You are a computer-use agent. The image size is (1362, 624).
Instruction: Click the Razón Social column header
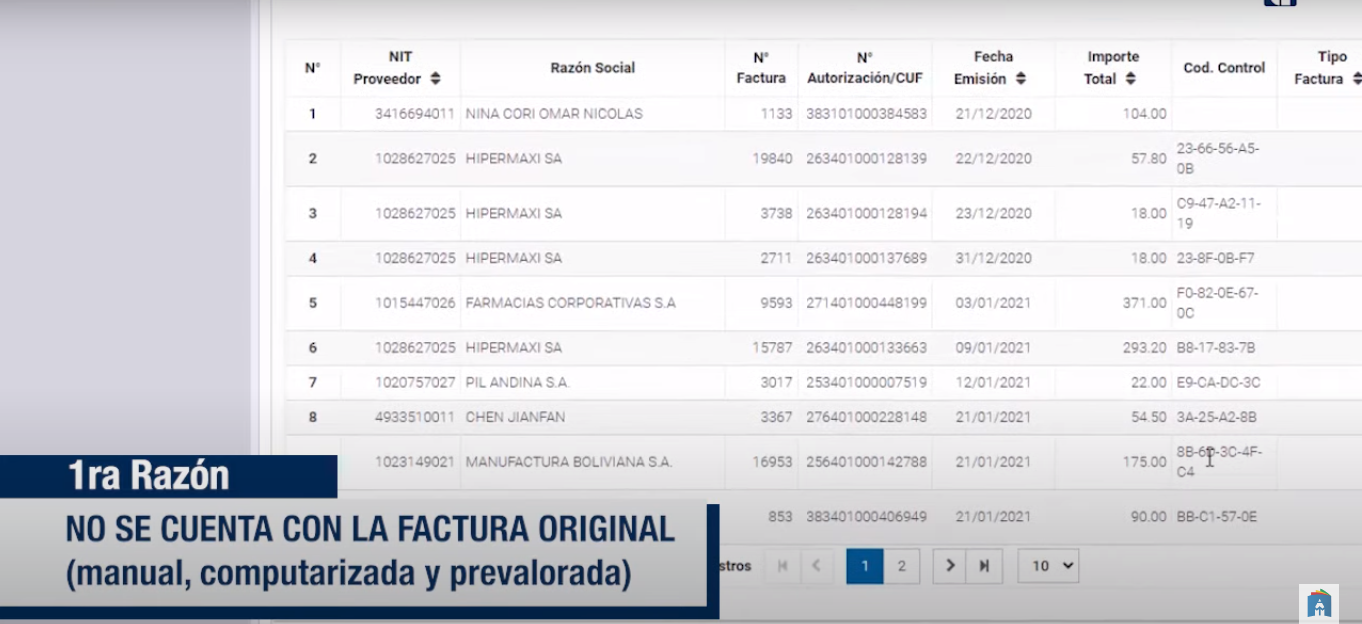coord(590,68)
